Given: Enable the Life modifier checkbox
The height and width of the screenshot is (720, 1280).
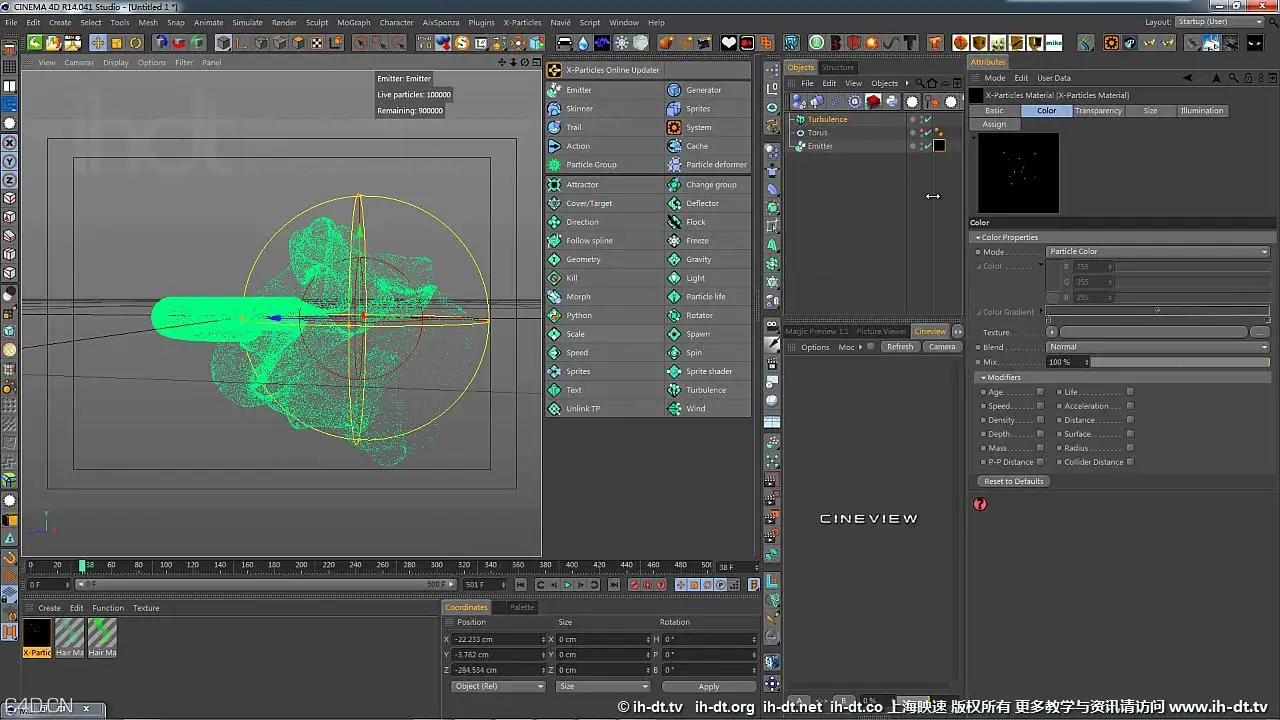Looking at the screenshot, I should [1130, 392].
